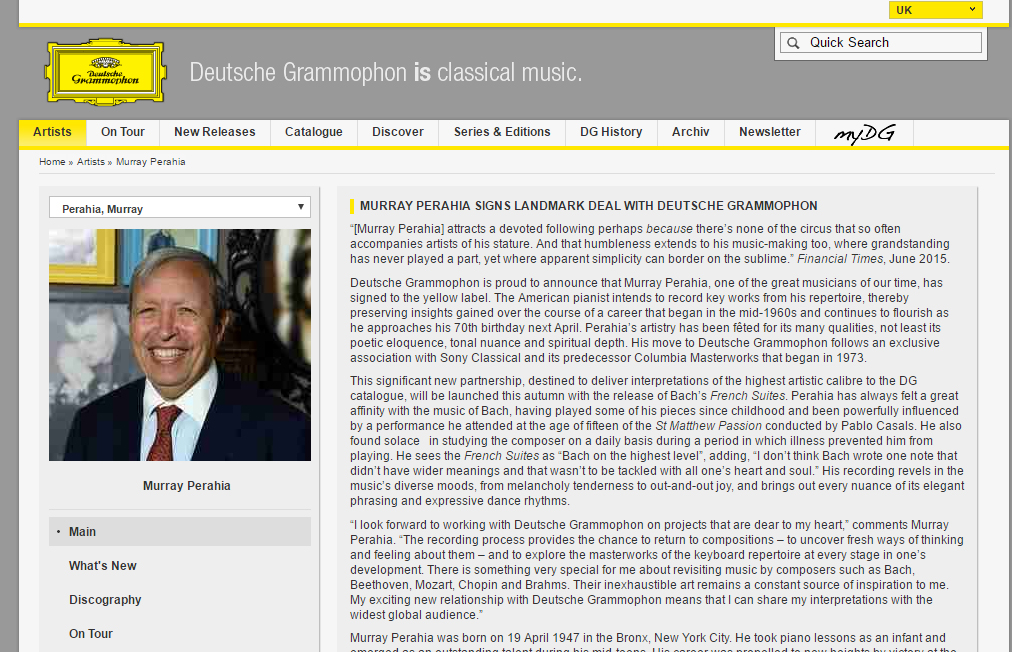Select the Catalogue tab
The image size is (1012, 652).
tap(314, 132)
